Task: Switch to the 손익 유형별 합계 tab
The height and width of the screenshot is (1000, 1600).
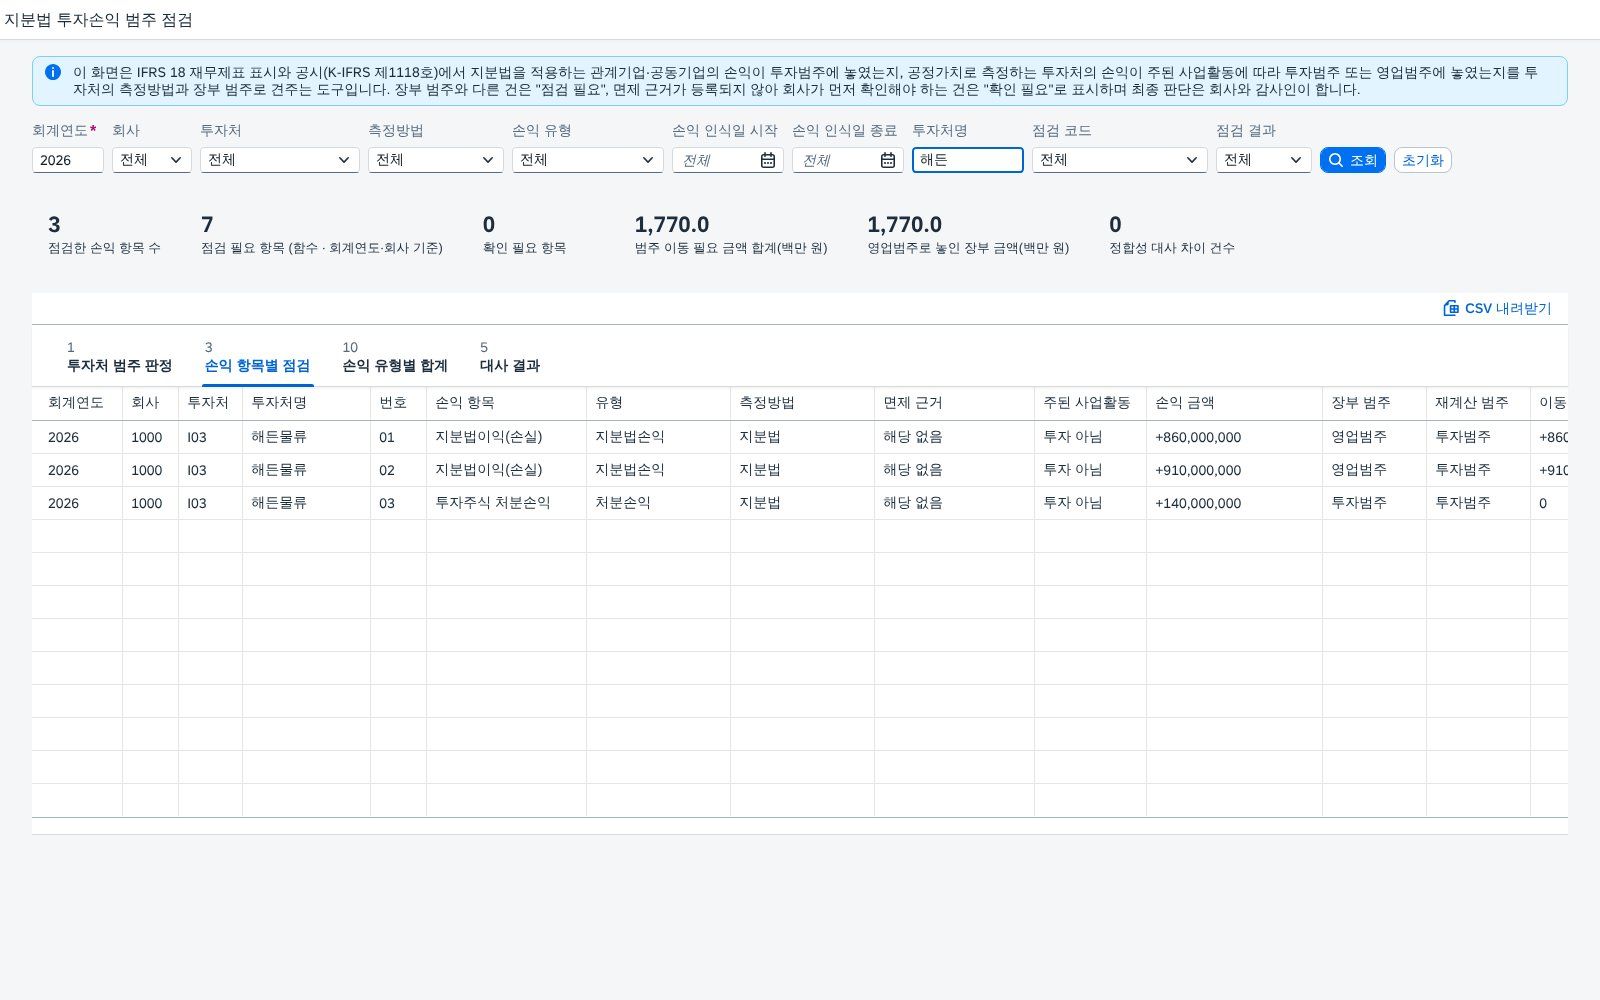Action: [x=395, y=358]
